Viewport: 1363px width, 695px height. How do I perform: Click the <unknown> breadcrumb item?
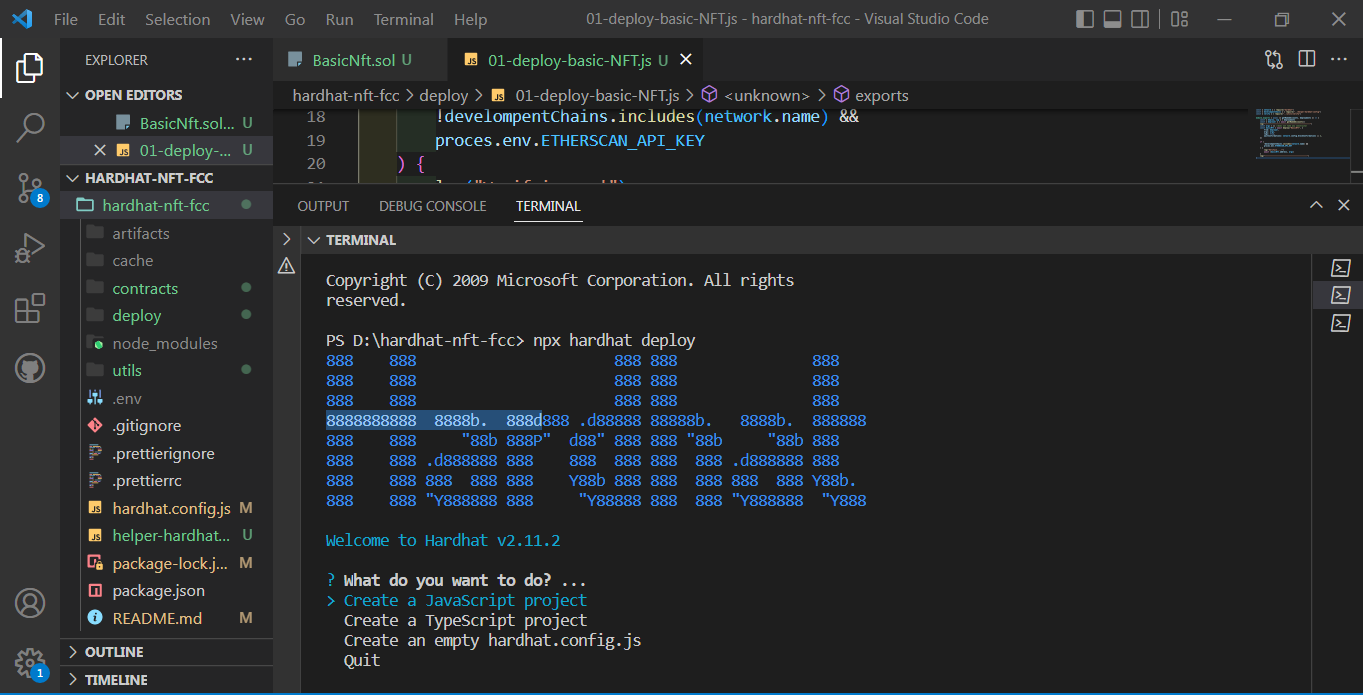tap(767, 96)
